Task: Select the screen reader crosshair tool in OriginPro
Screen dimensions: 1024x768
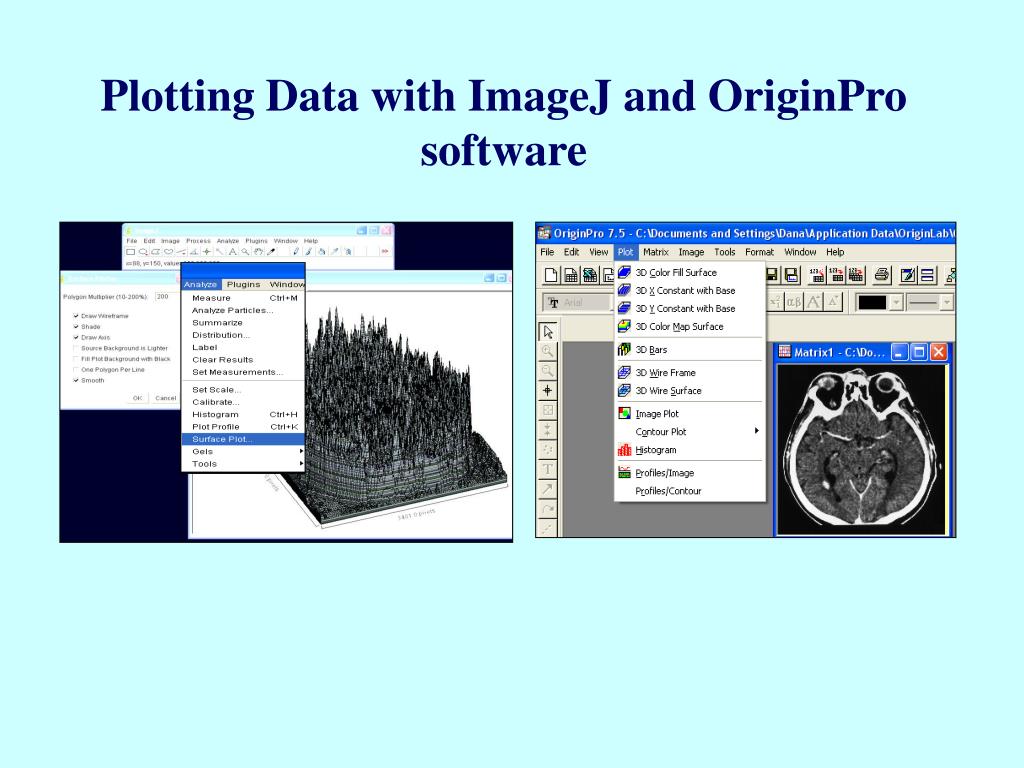Action: 547,391
